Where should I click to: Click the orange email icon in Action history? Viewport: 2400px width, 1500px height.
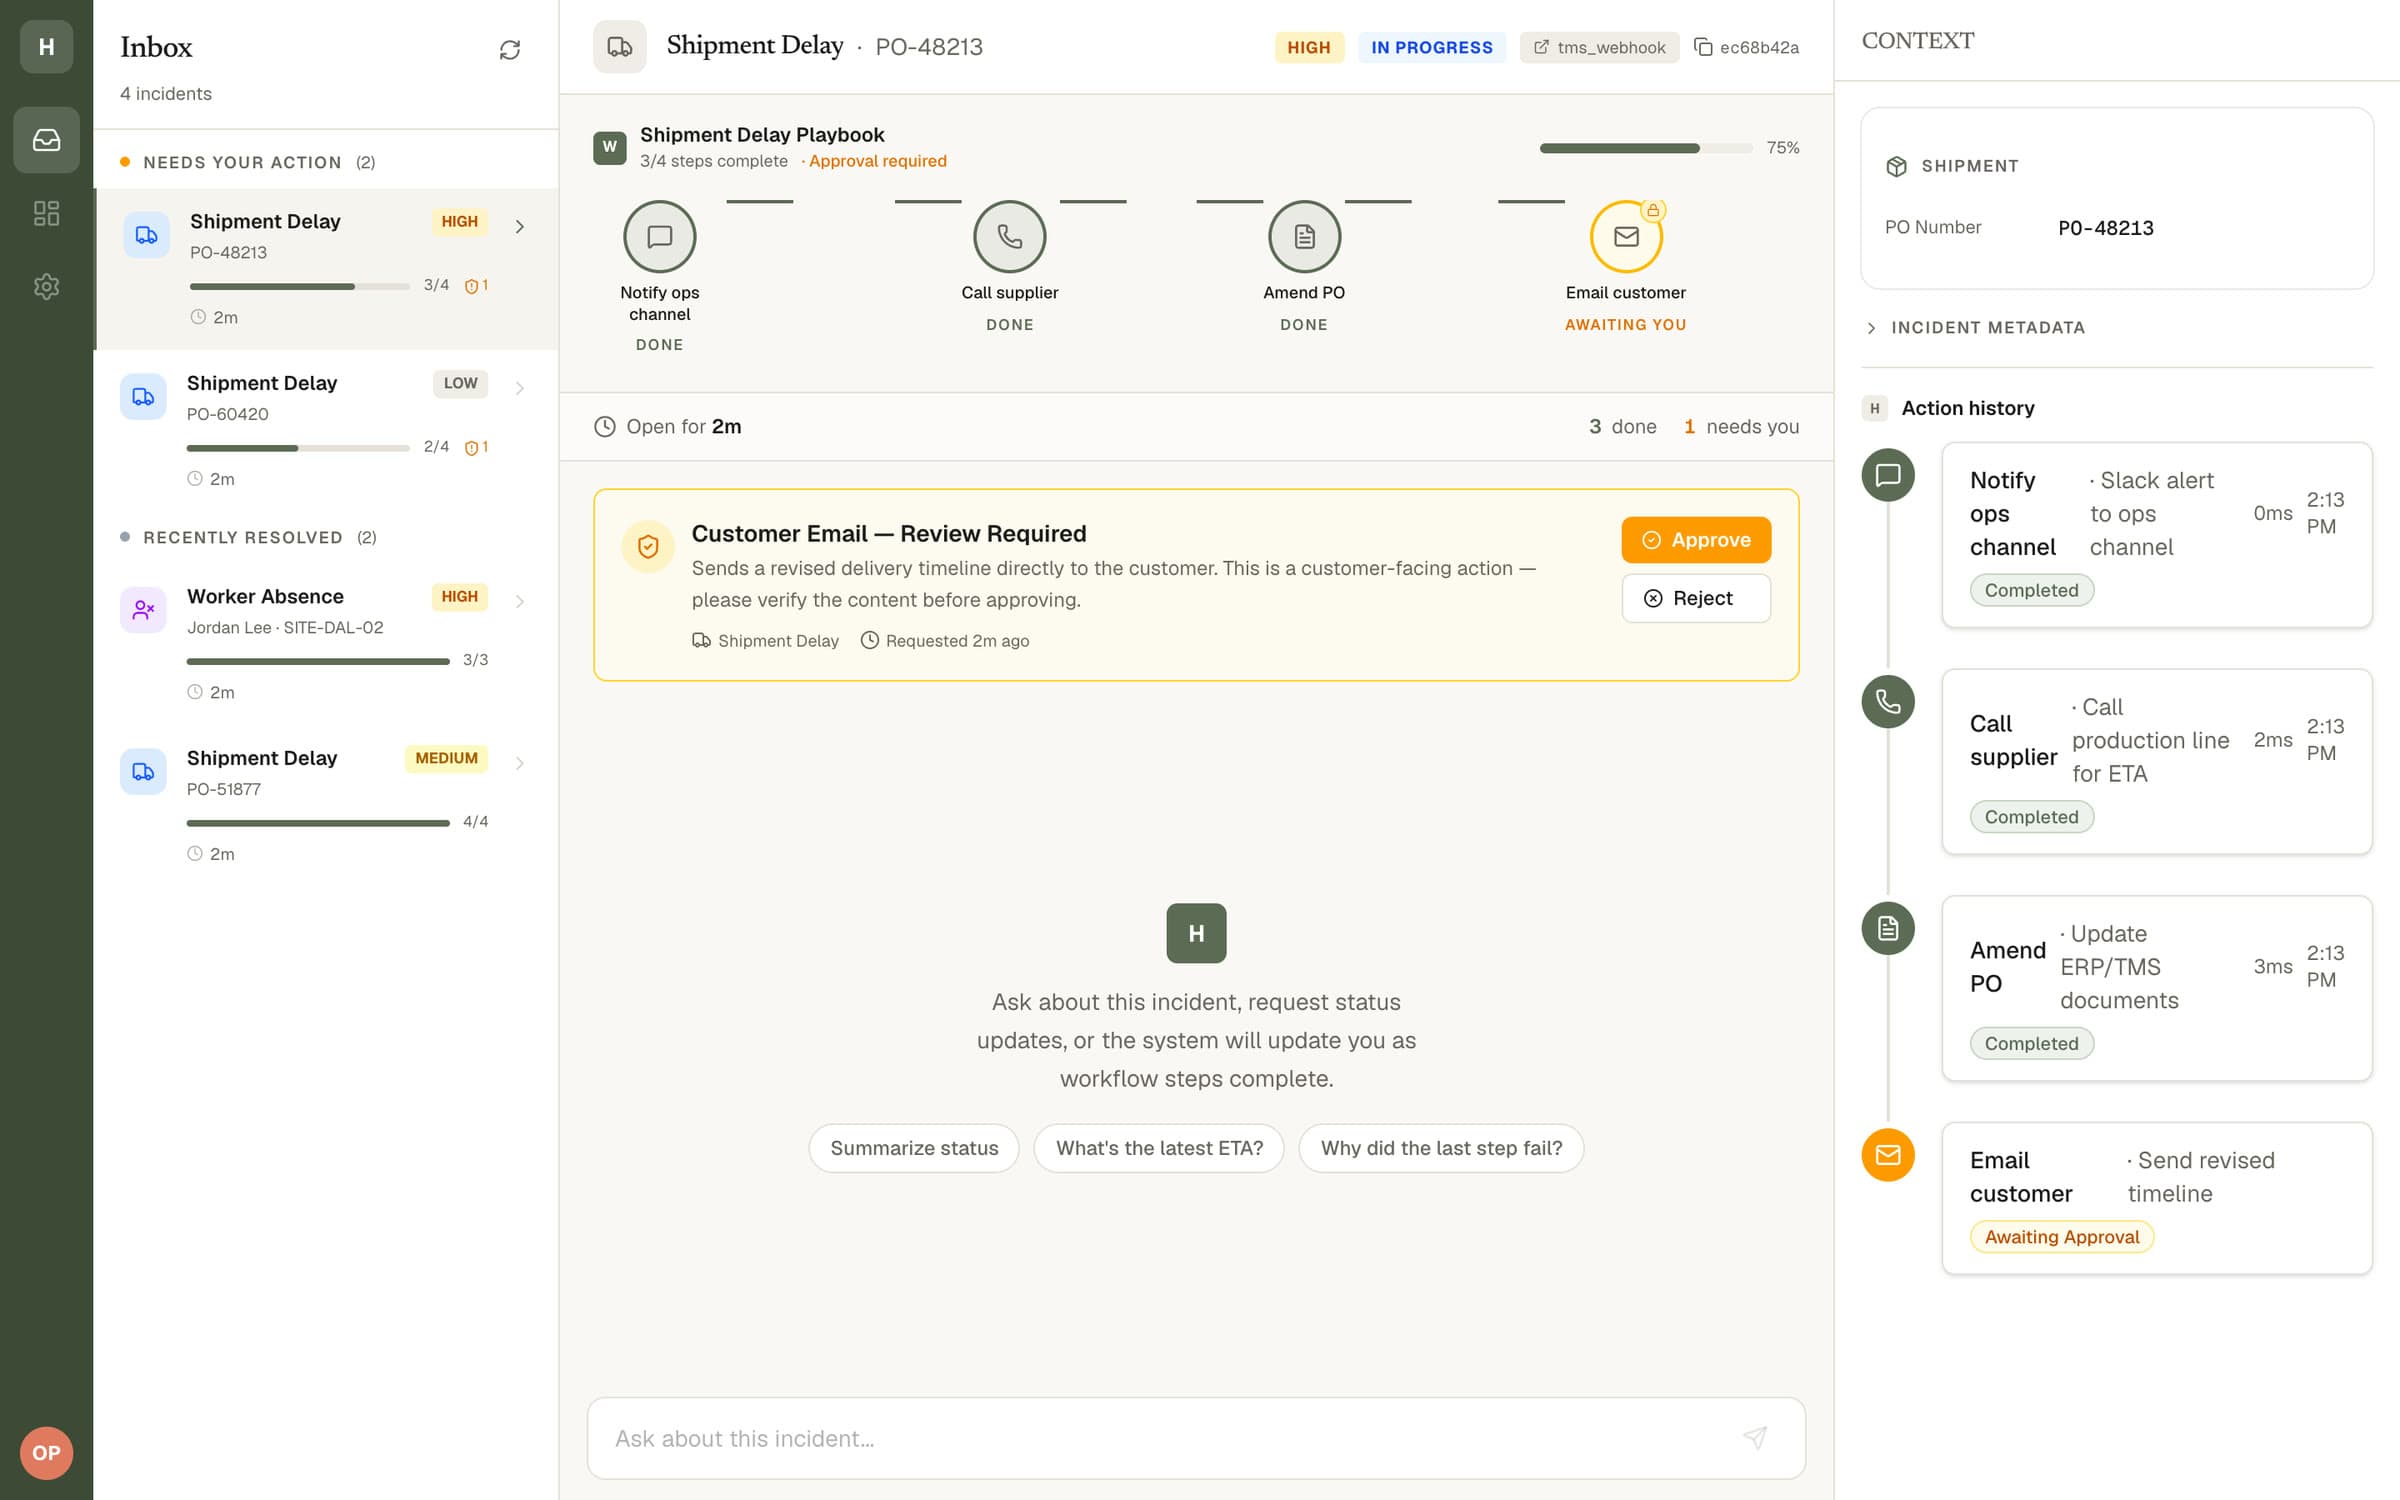click(x=1888, y=1155)
